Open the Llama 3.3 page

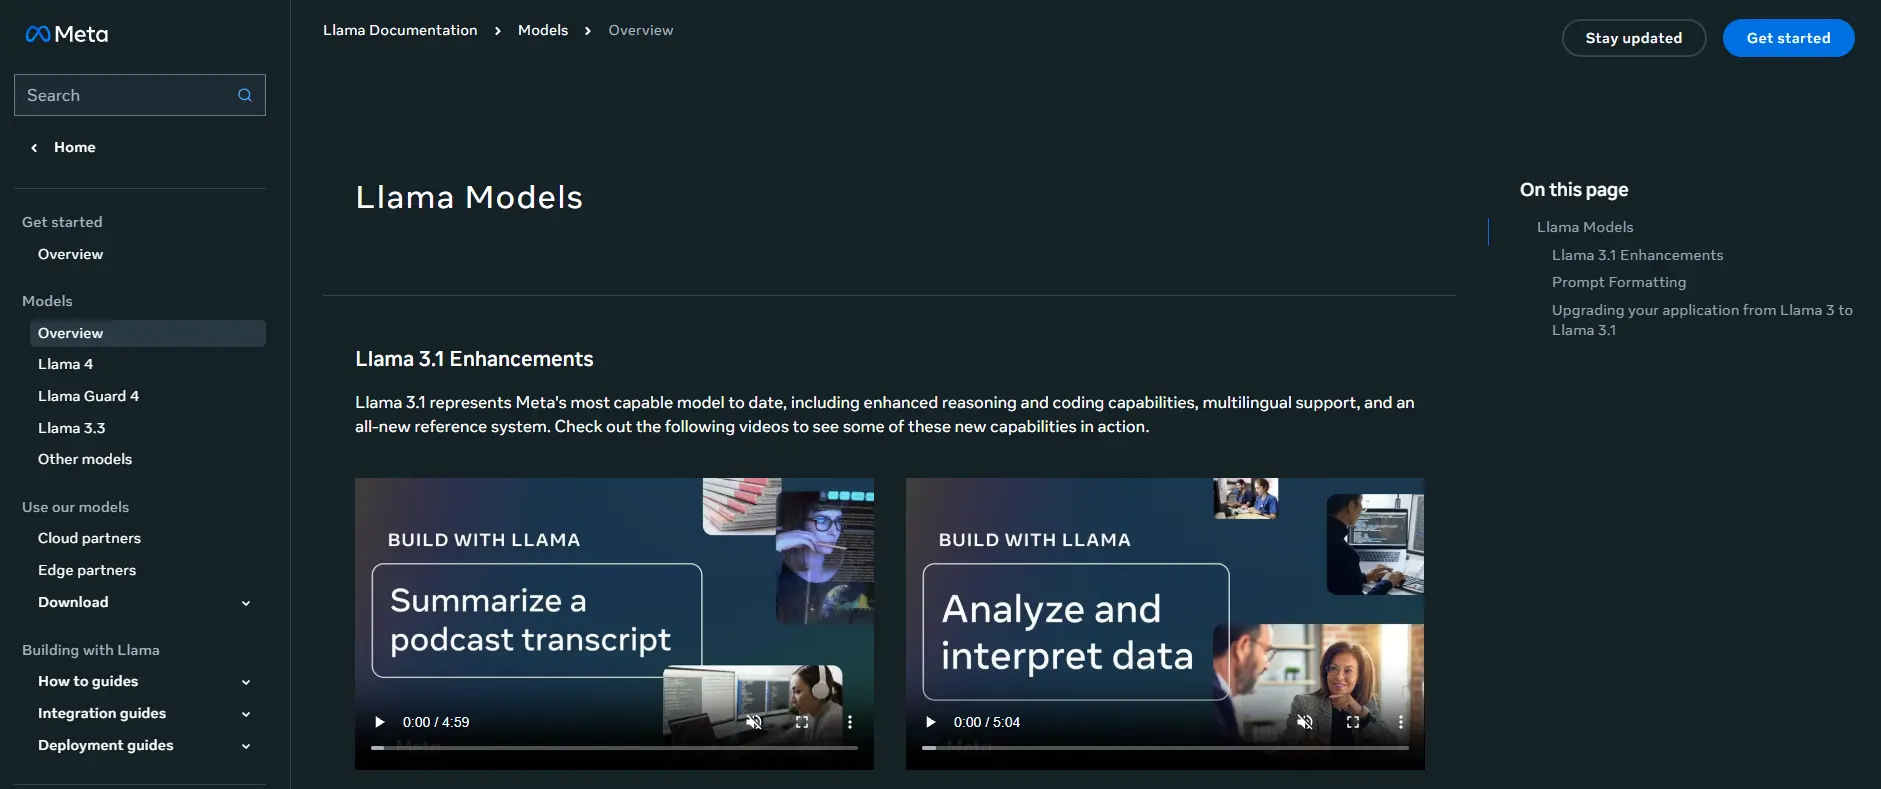click(71, 428)
